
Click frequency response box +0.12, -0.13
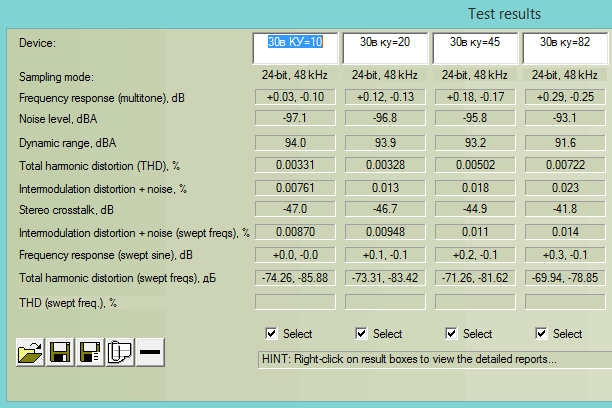pyautogui.click(x=385, y=97)
